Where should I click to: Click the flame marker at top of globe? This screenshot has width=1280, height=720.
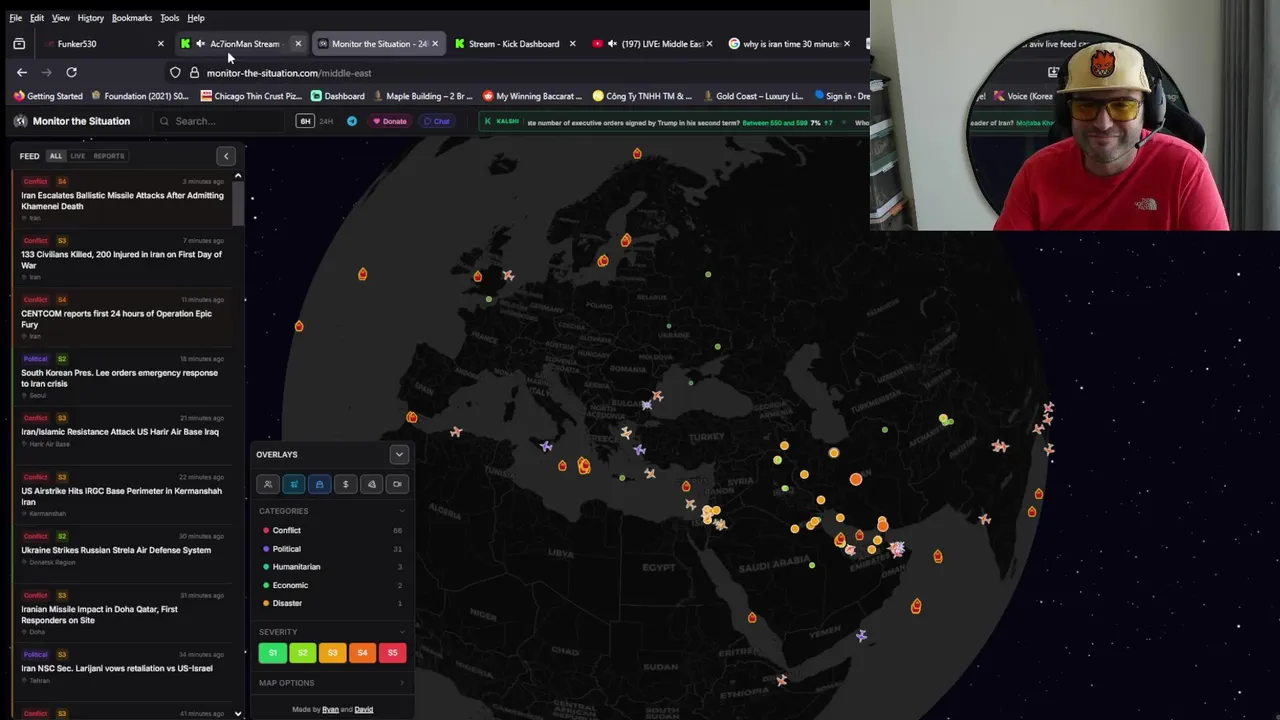[x=637, y=154]
